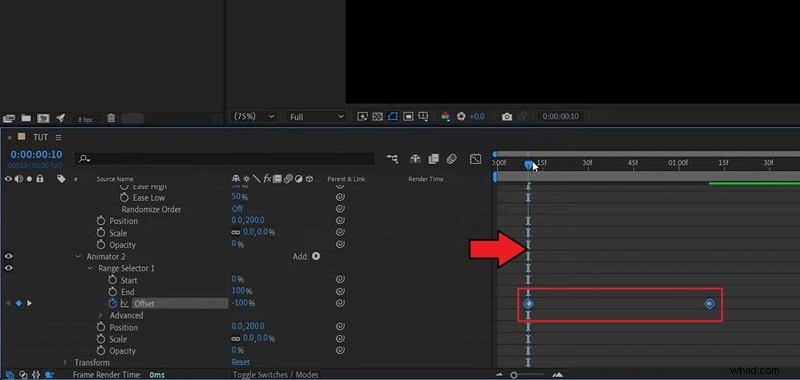Open the (75%) magnification dropdown
800x380 pixels.
point(254,117)
